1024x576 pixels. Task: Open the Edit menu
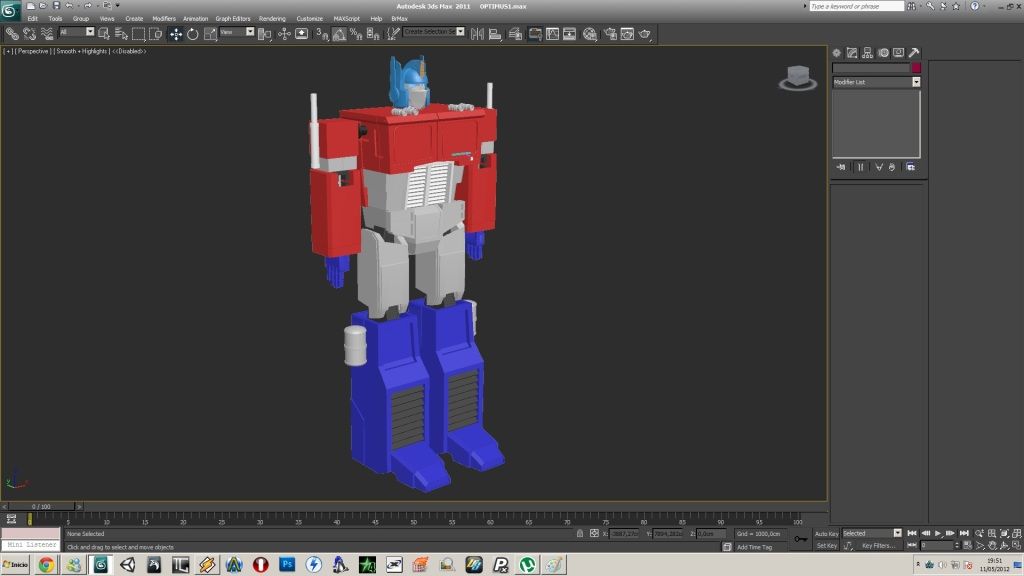(x=33, y=19)
